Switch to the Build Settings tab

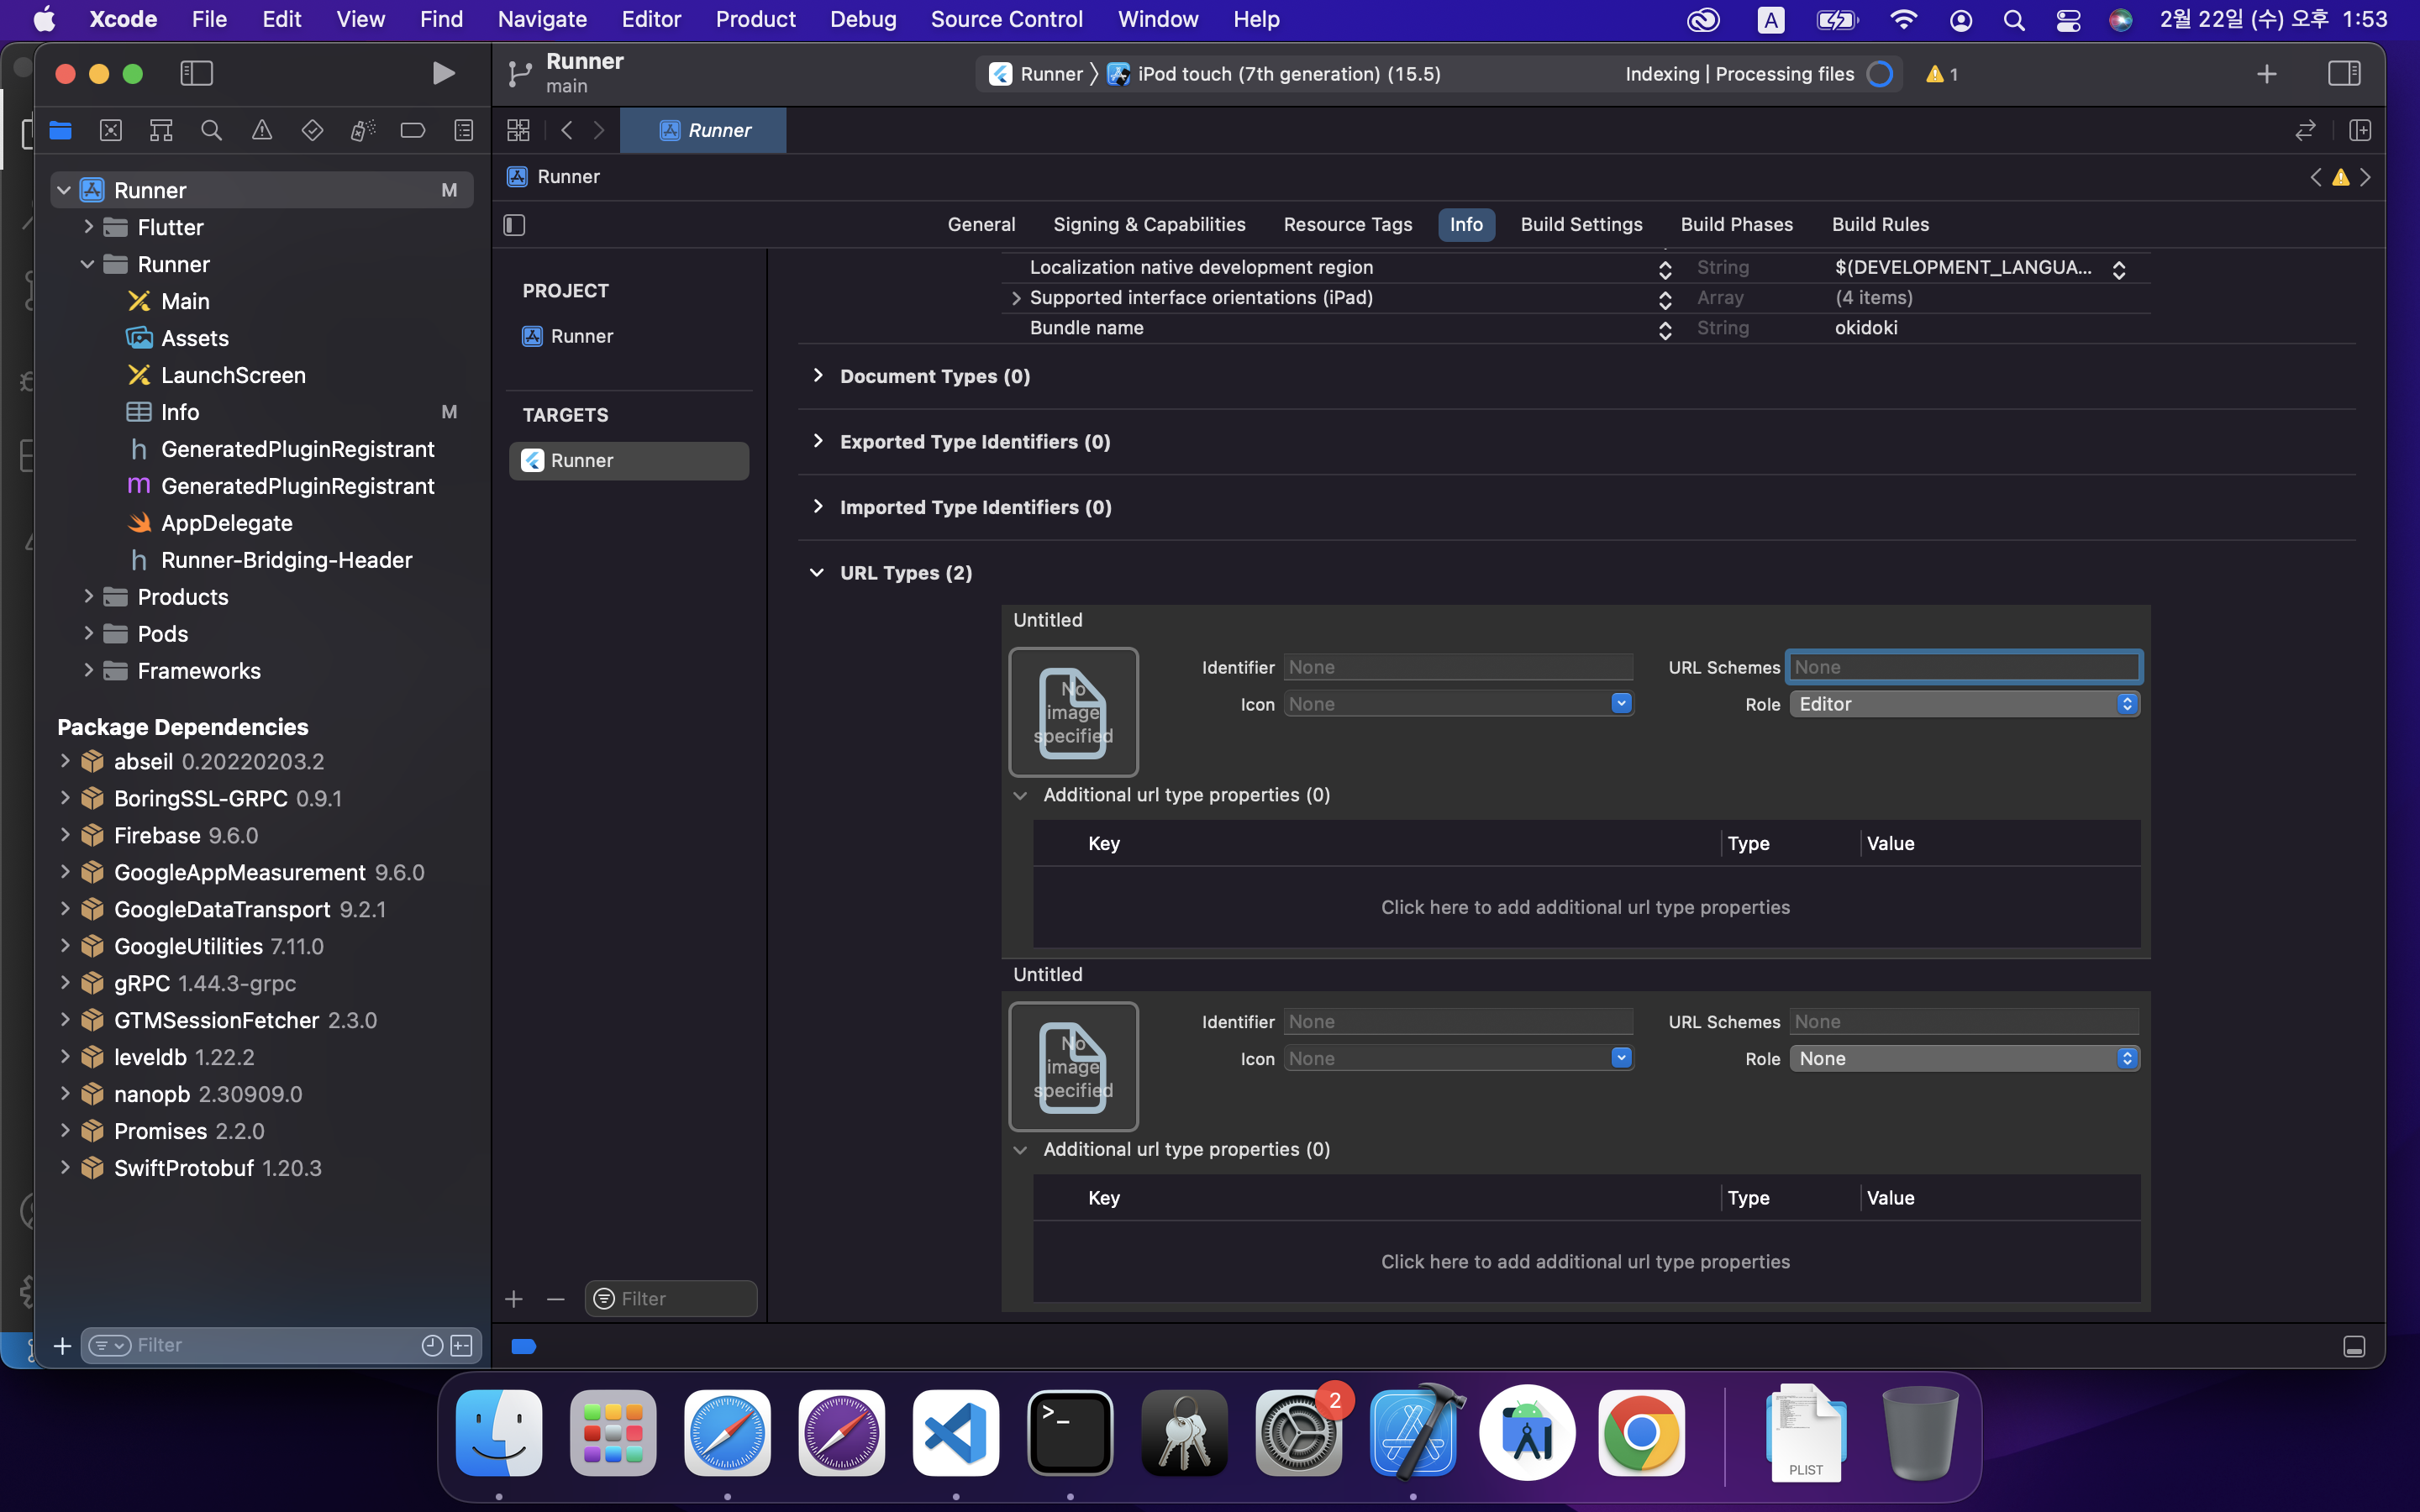tap(1581, 224)
